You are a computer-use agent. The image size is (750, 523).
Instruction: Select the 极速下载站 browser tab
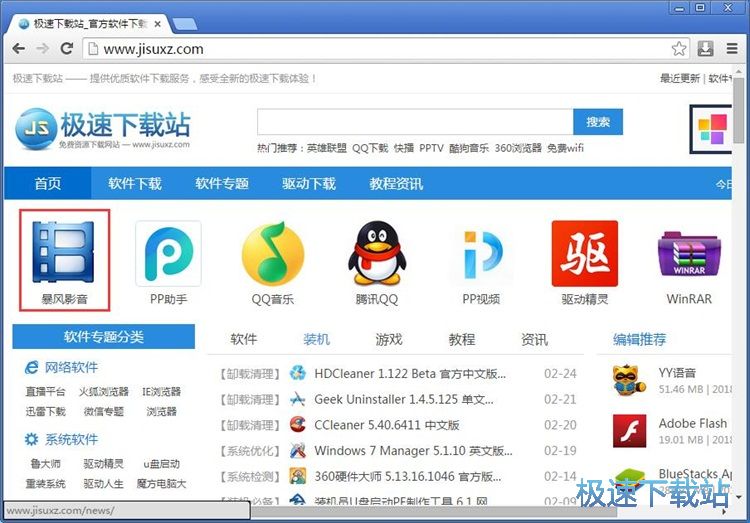click(89, 23)
